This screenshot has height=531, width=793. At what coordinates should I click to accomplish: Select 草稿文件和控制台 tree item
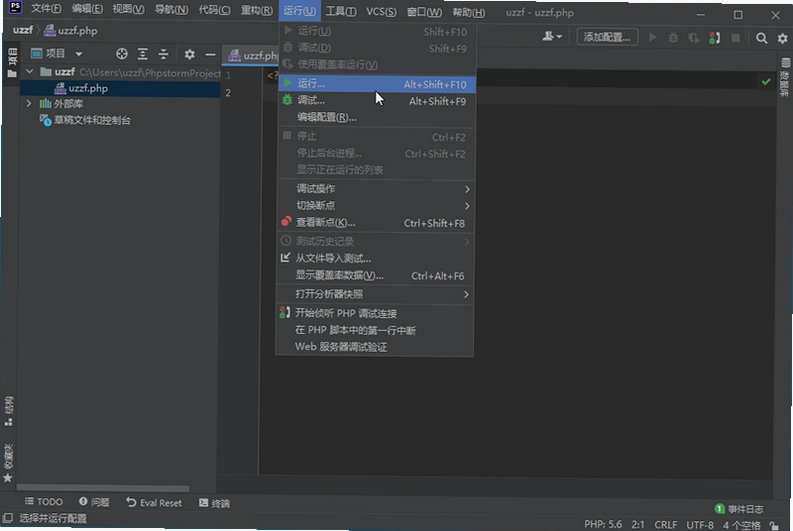85,120
